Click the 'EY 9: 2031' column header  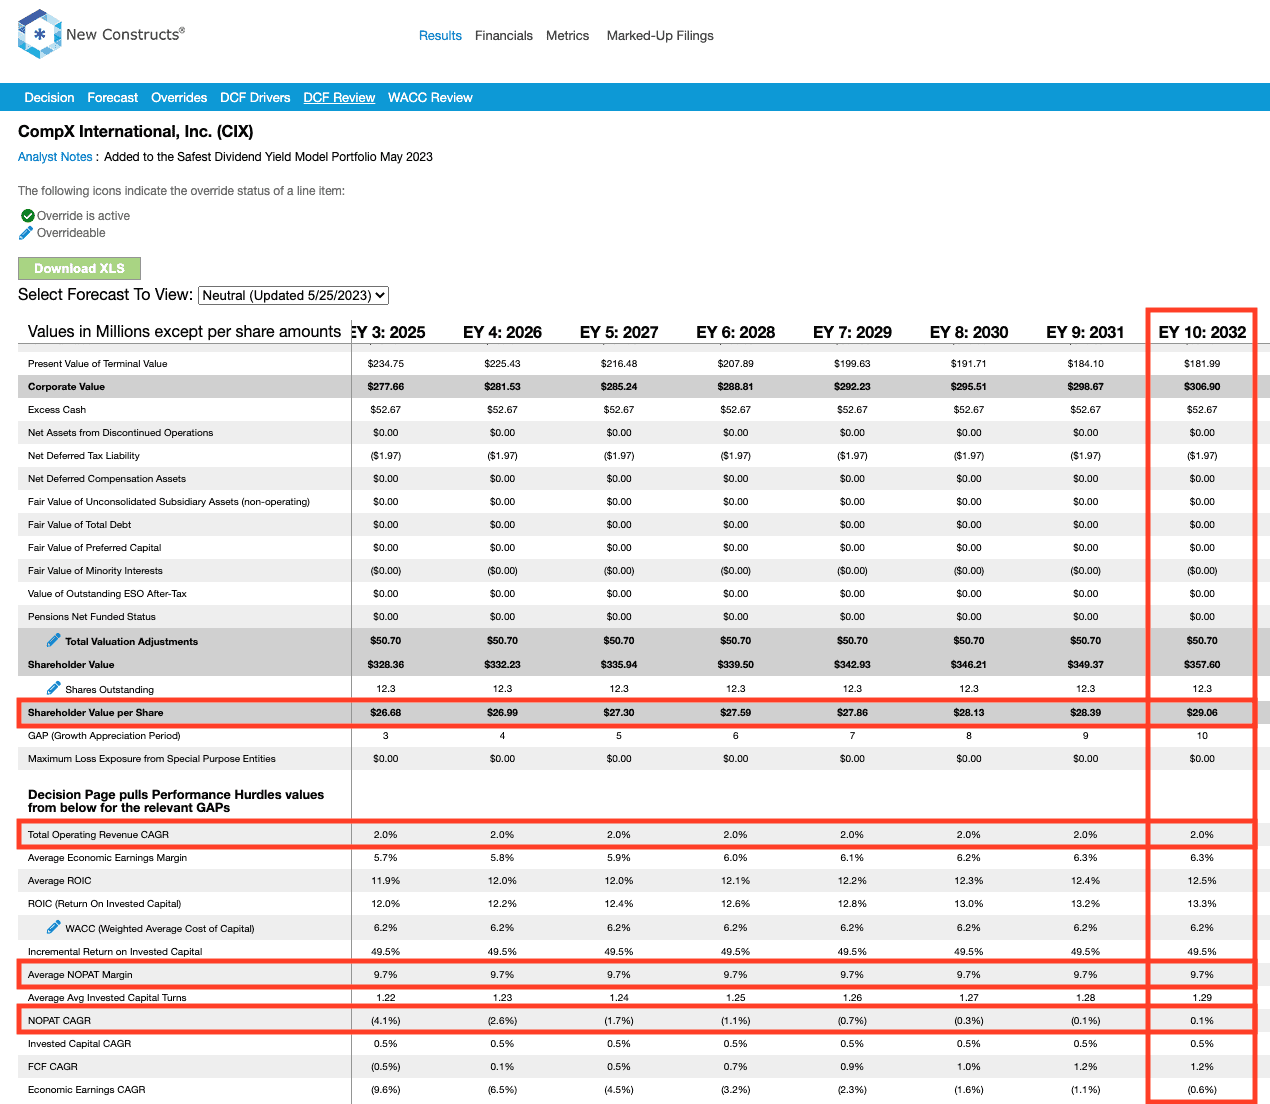click(x=1085, y=332)
